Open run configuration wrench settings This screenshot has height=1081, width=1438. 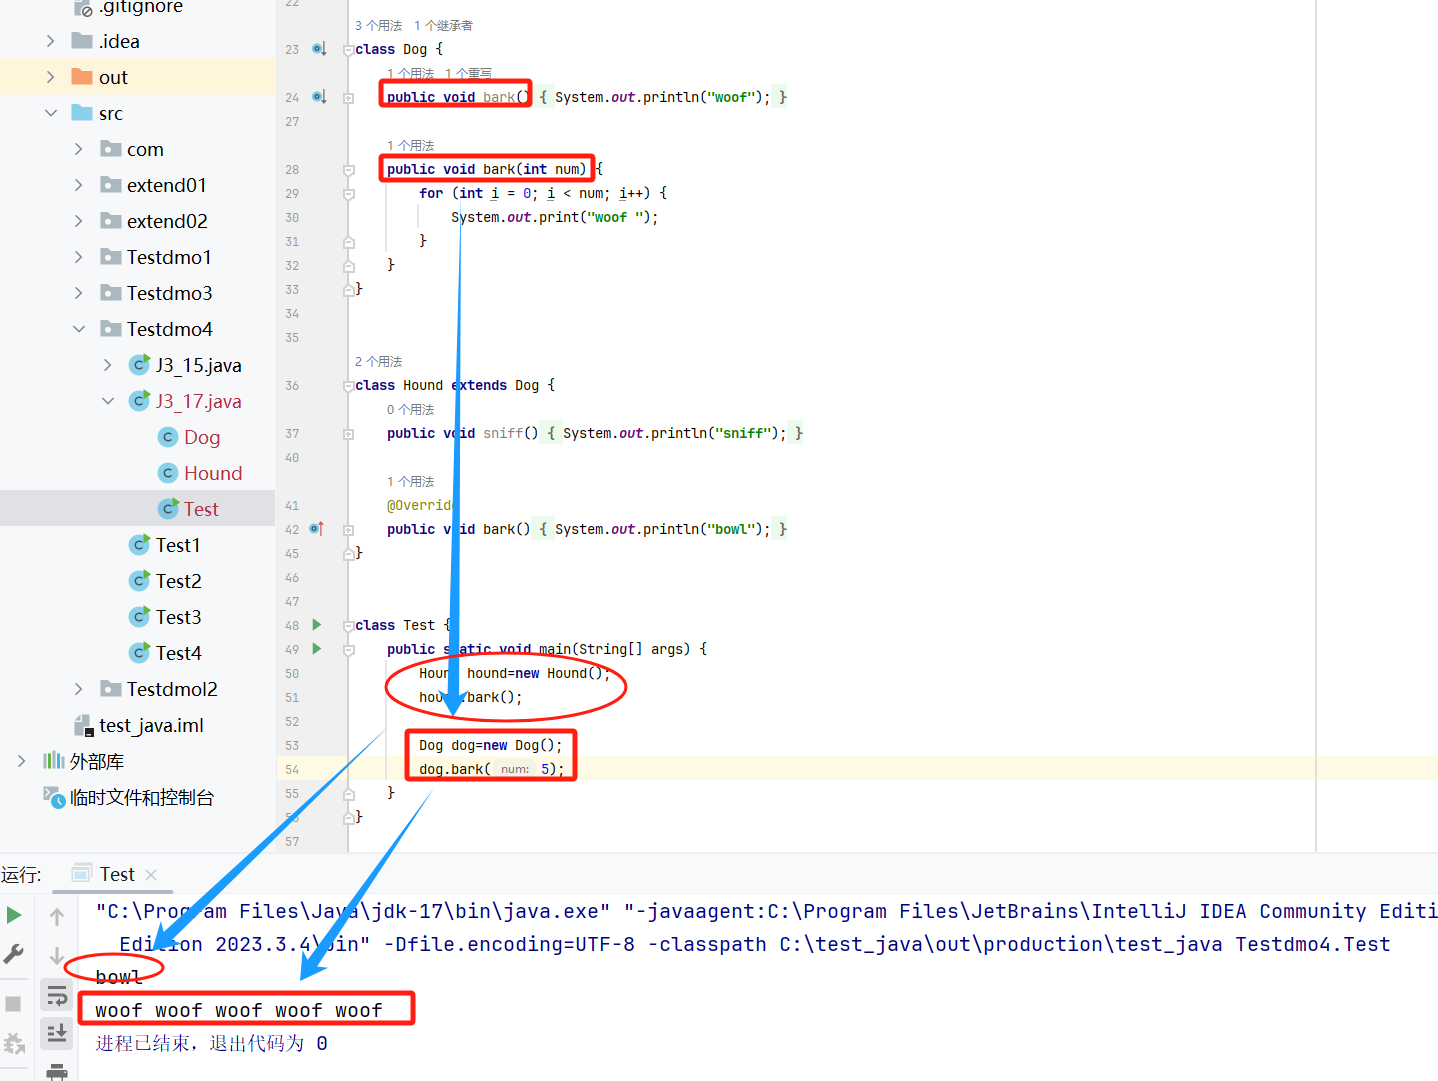(x=14, y=954)
